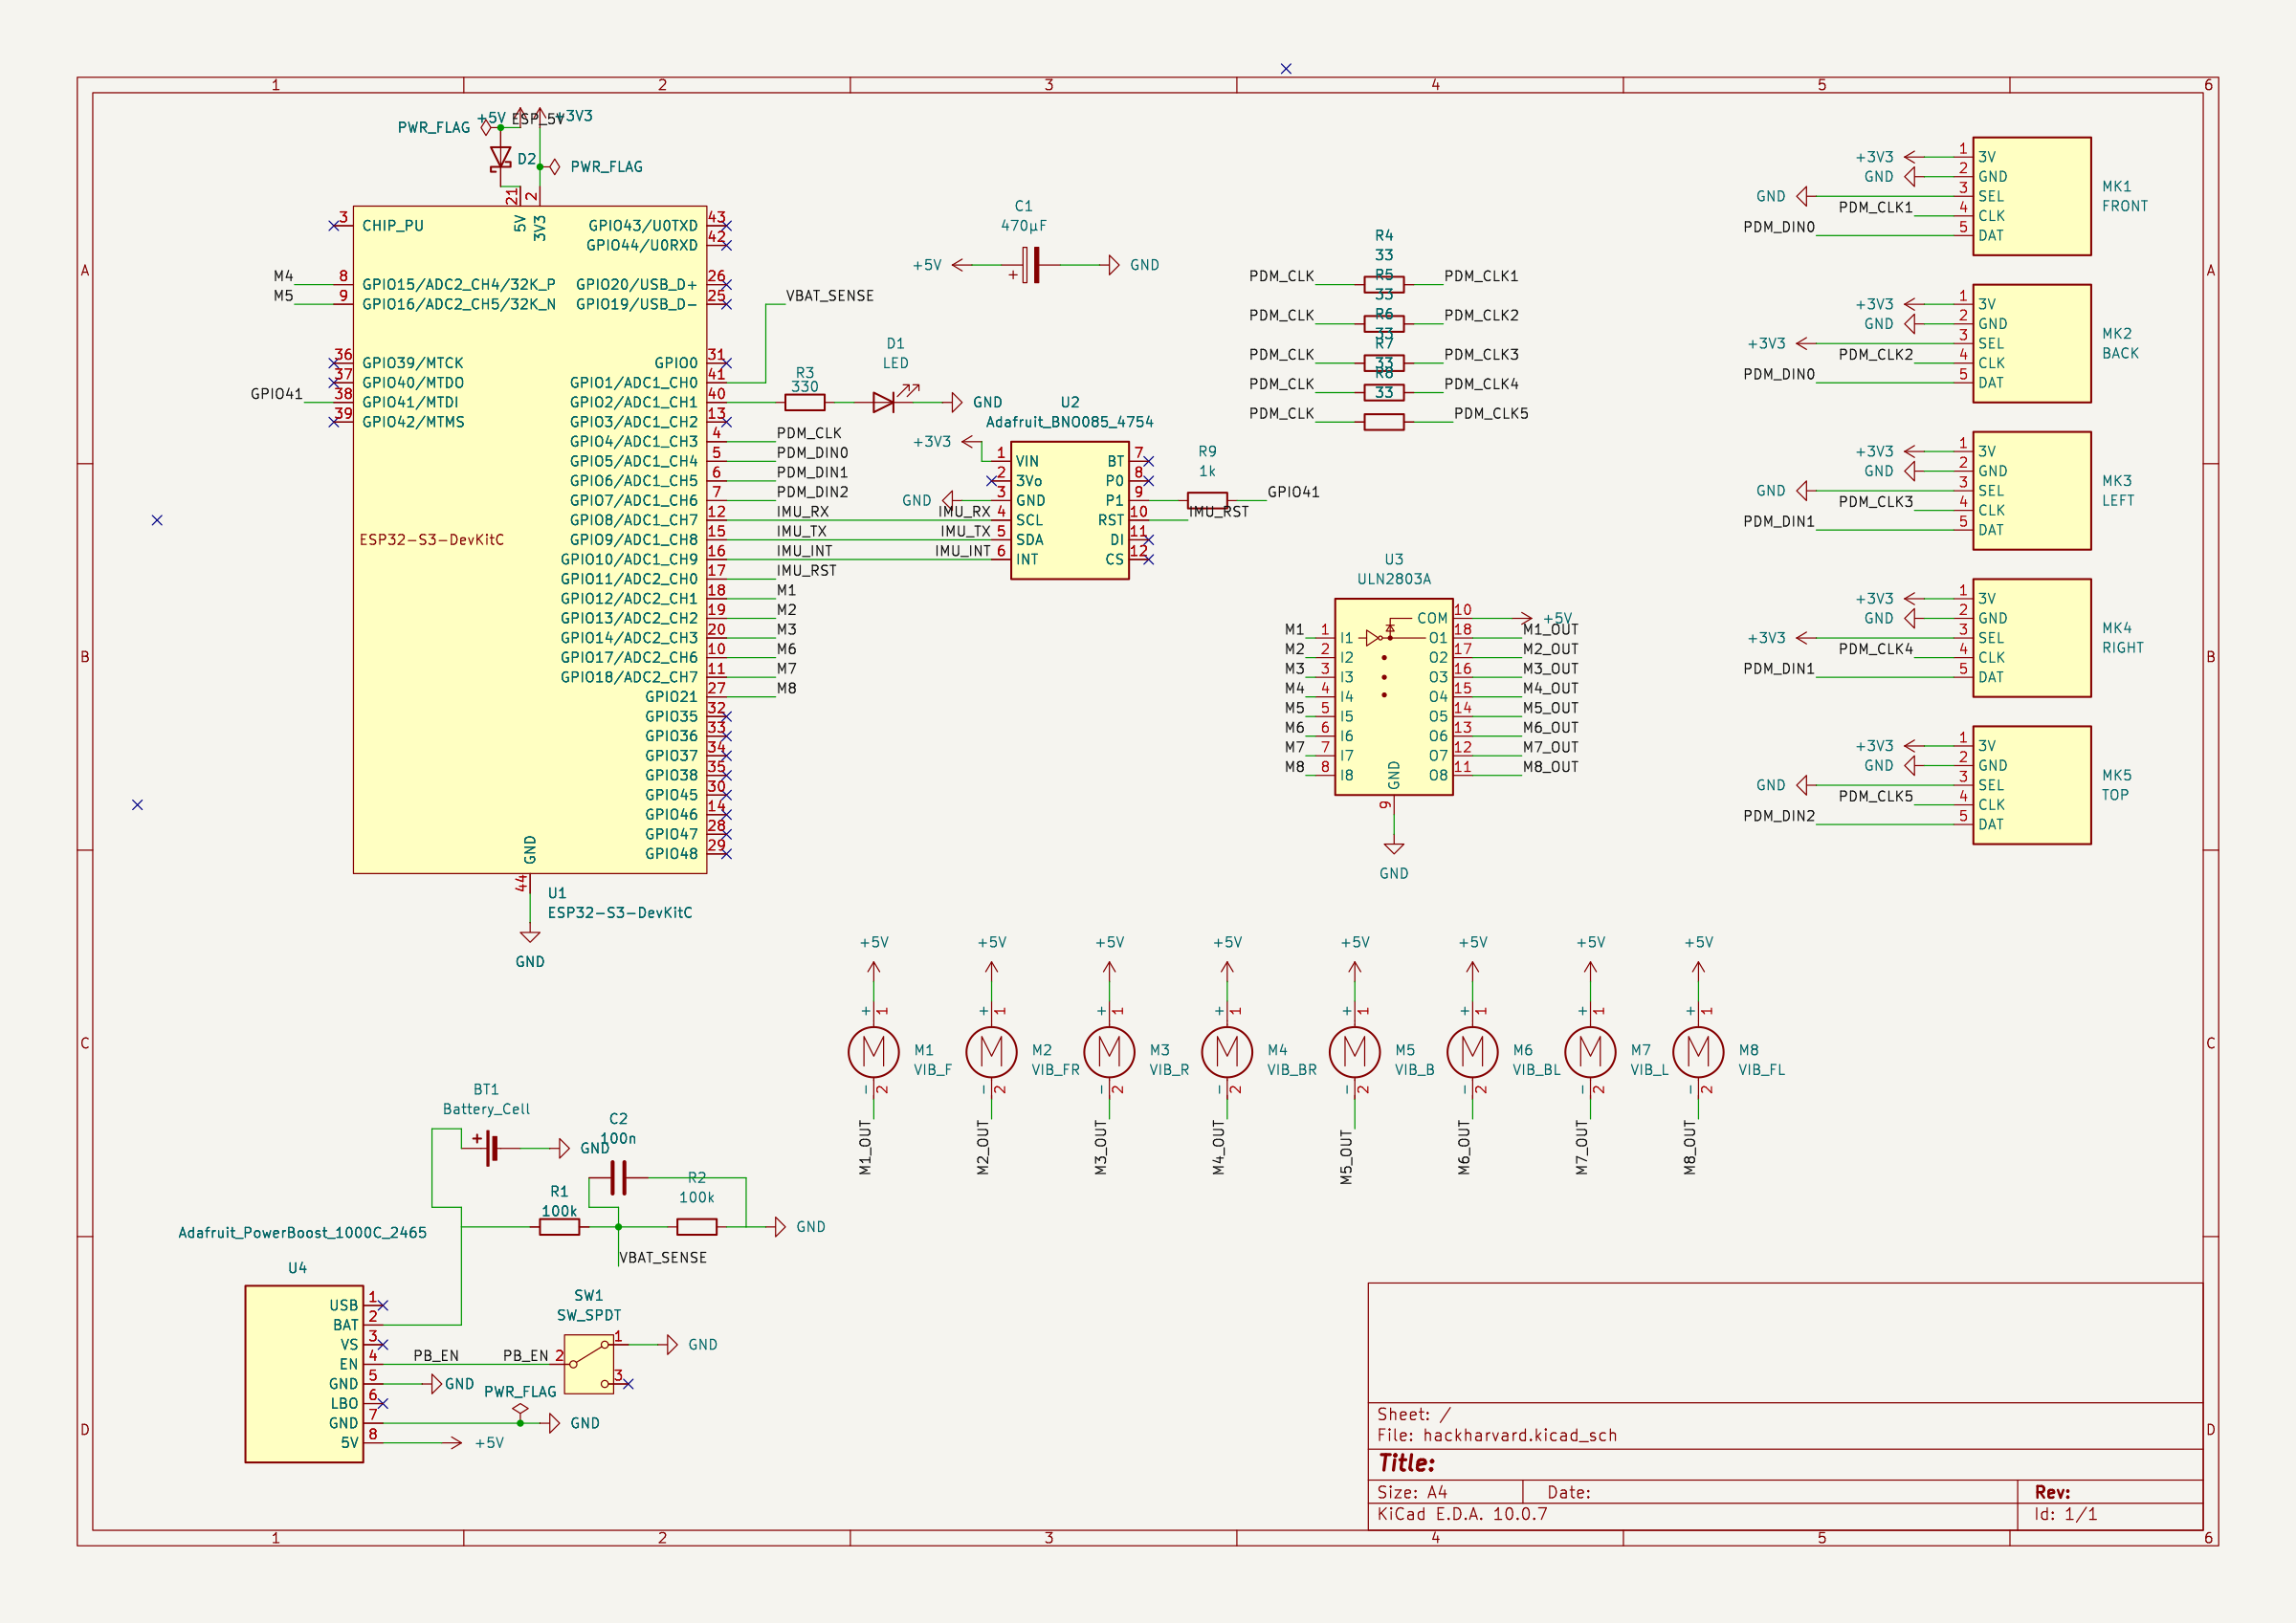Click the GPIO20/USB_D+ pin label
The image size is (2296, 1624).
click(637, 285)
